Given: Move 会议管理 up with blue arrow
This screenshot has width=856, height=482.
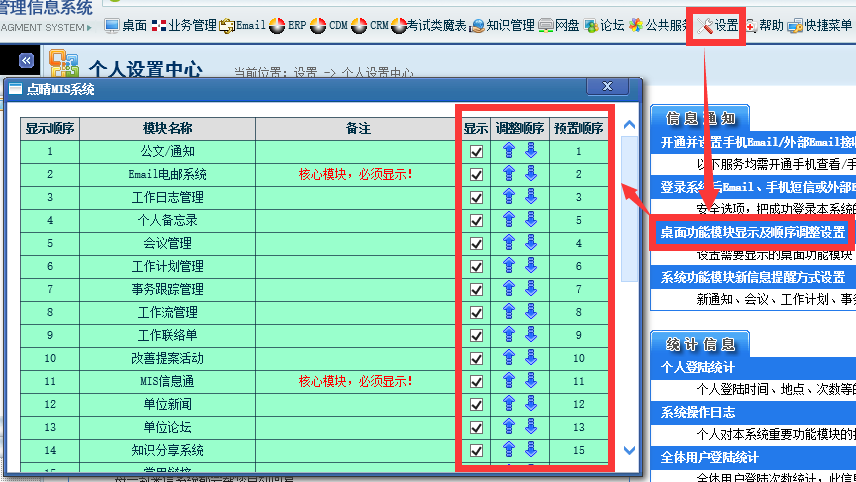Looking at the screenshot, I should point(508,243).
